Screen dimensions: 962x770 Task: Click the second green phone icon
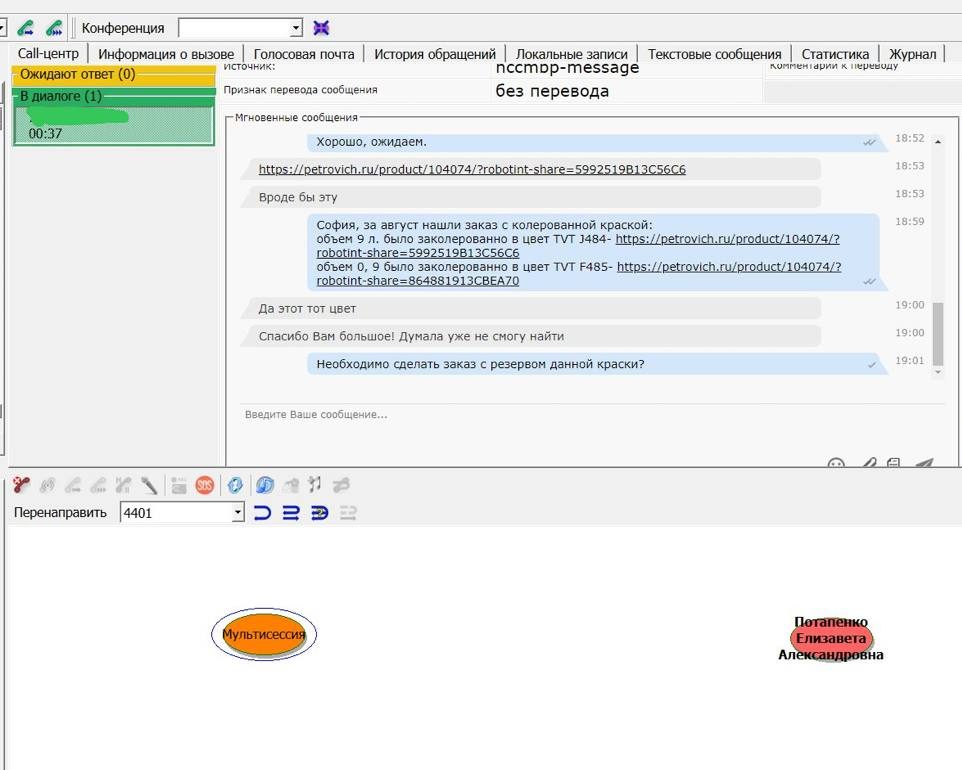[54, 28]
